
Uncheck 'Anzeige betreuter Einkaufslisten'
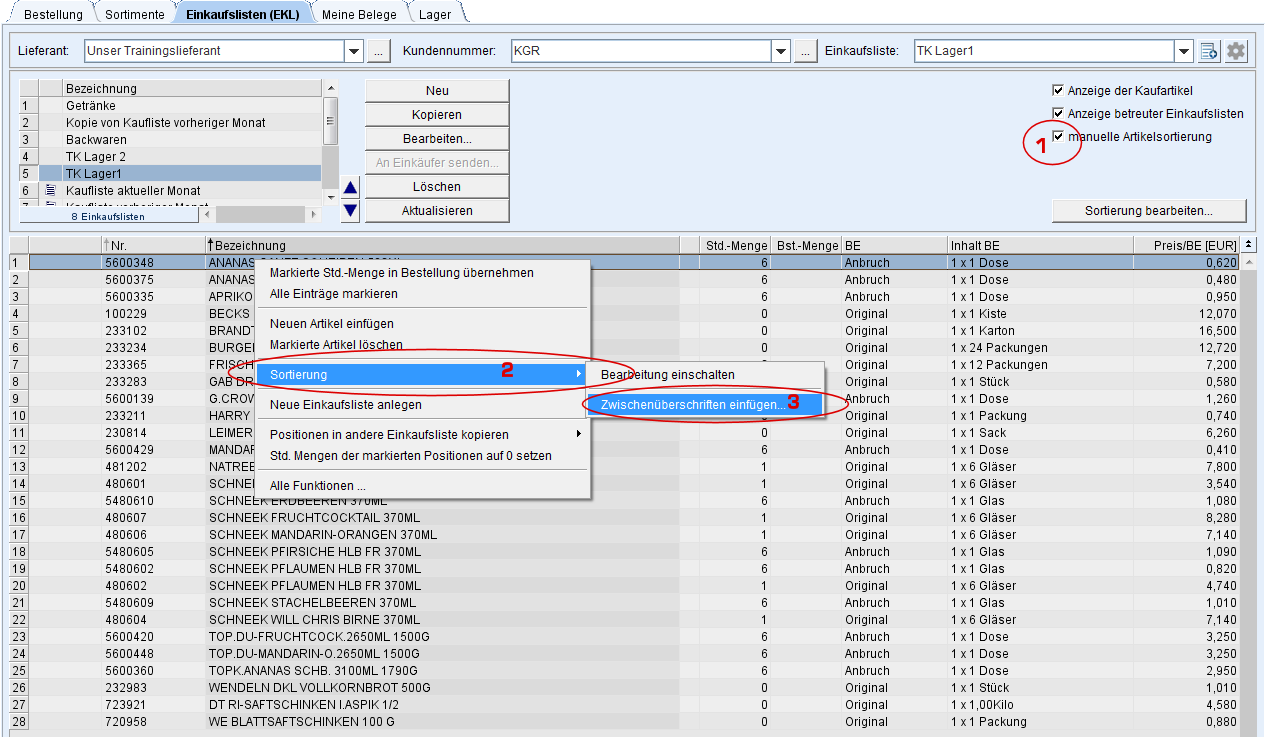[x=1058, y=114]
